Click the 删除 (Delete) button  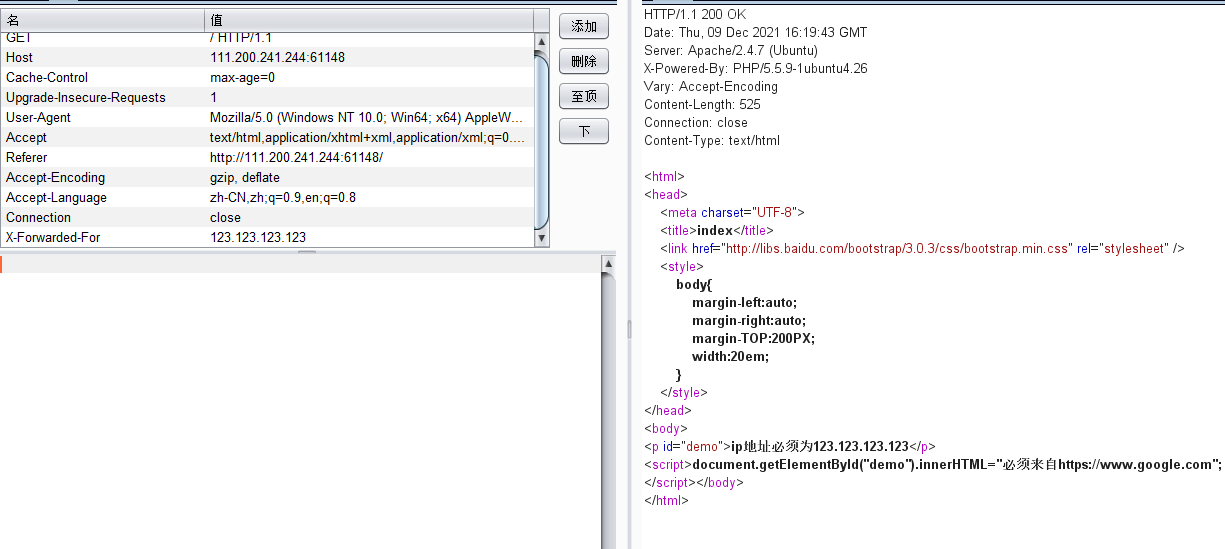[584, 61]
